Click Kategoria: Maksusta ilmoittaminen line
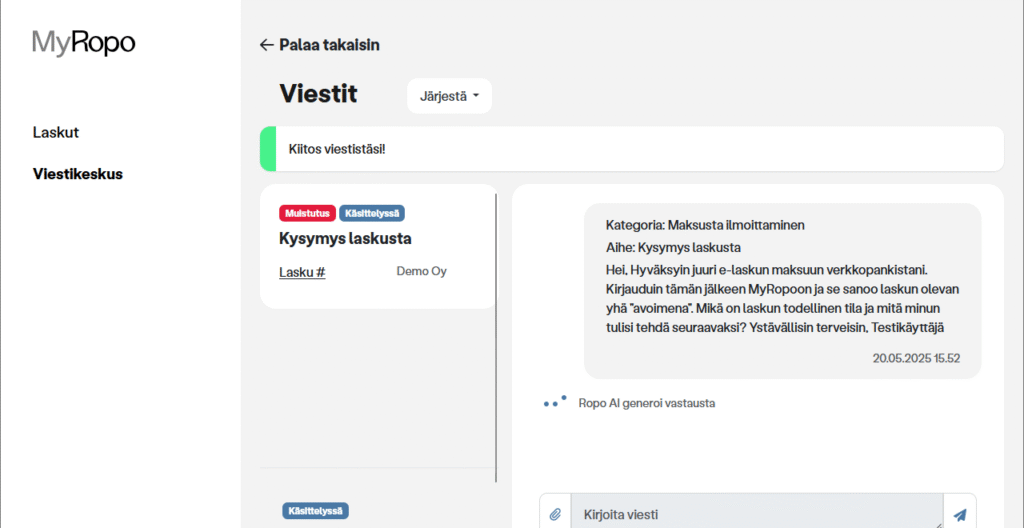Viewport: 1024px width, 528px height. coord(705,225)
